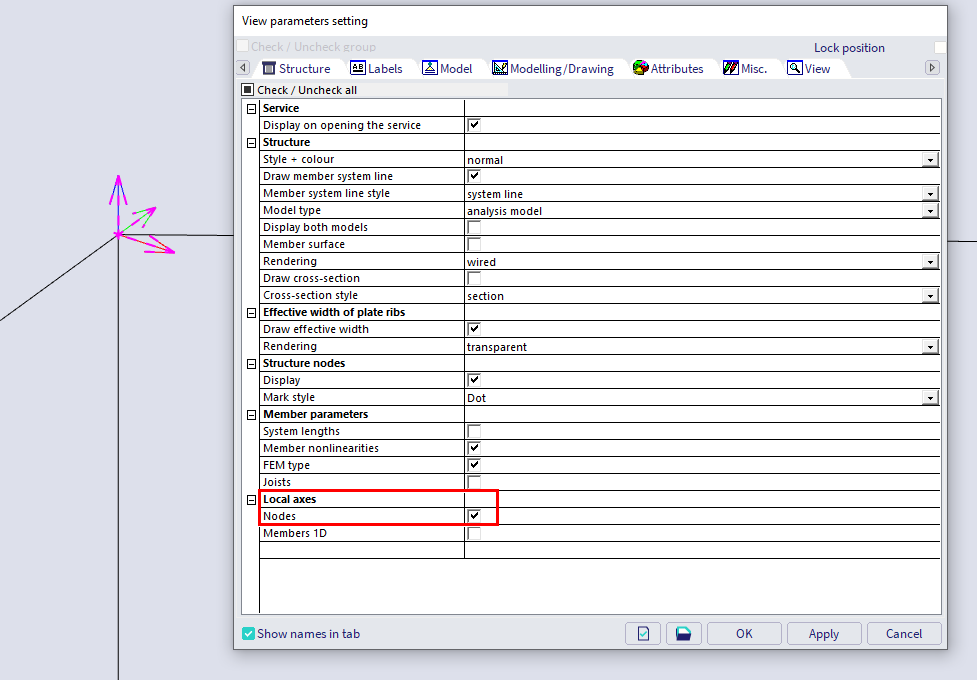
Task: Open the Labels tab
Action: [376, 68]
